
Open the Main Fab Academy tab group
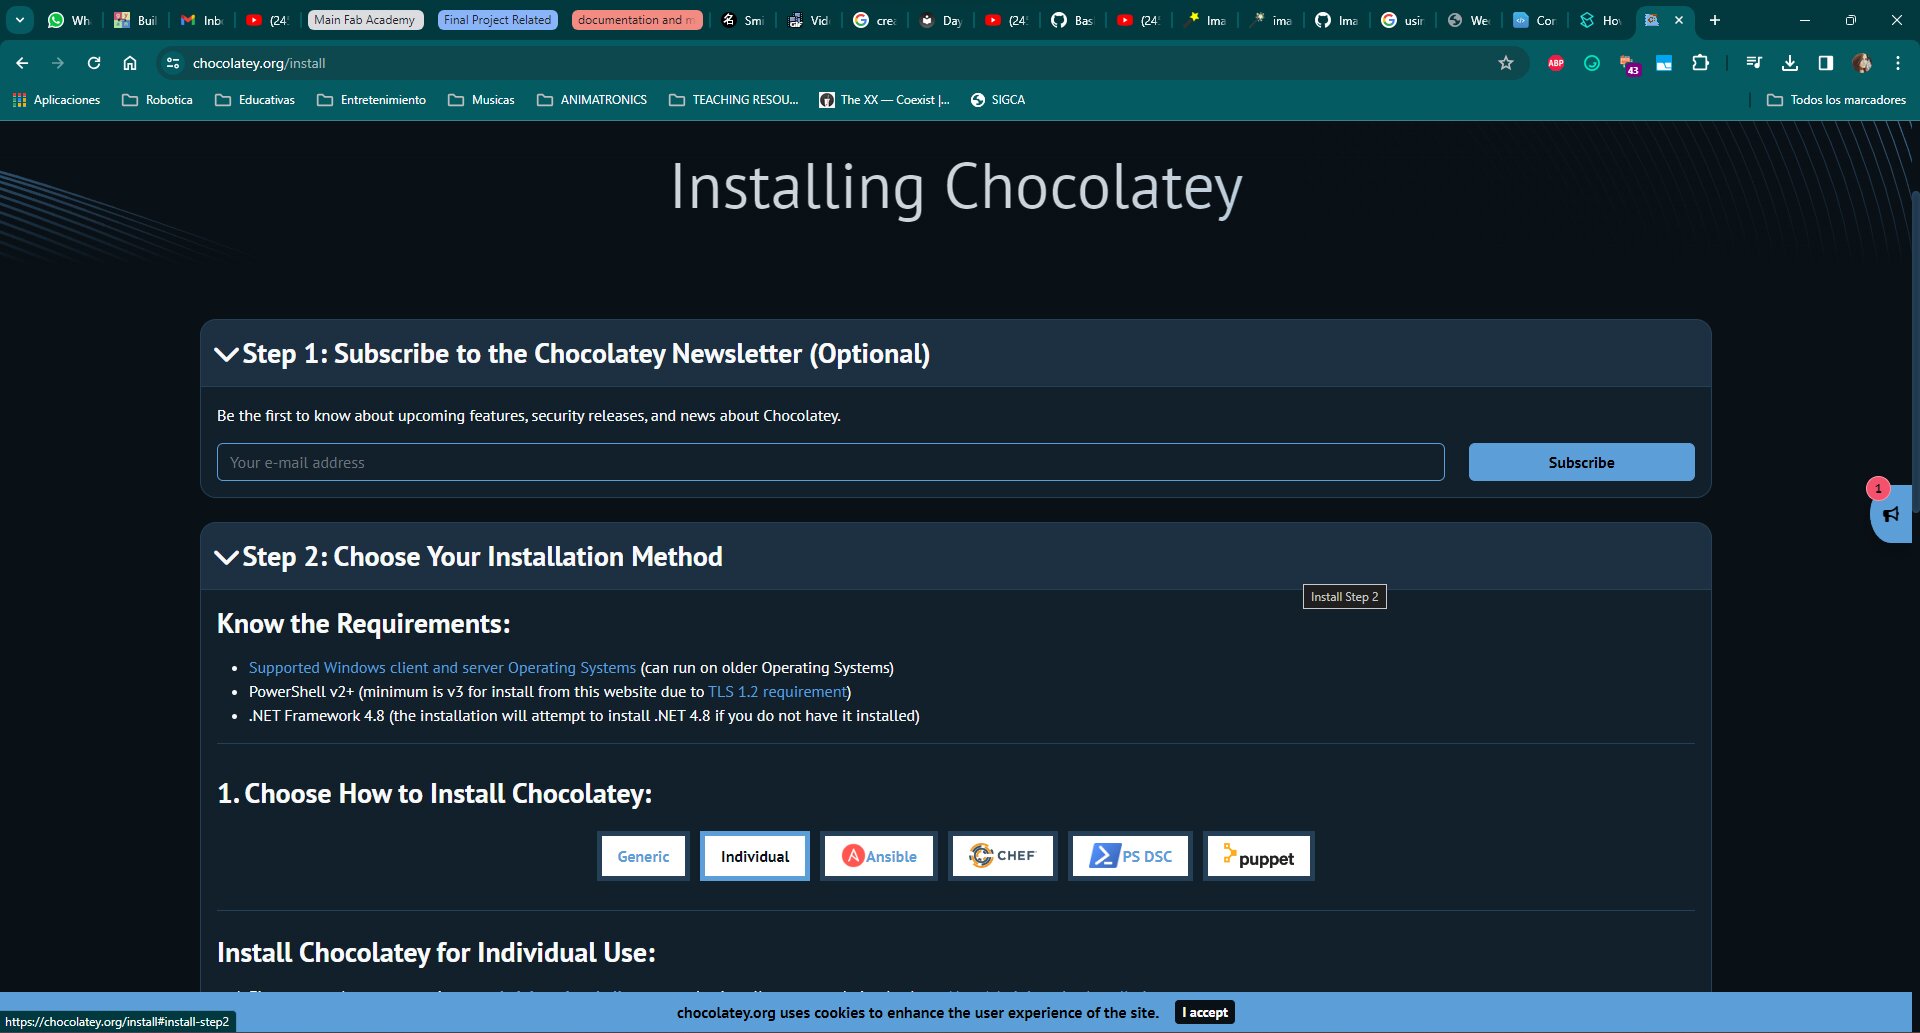pyautogui.click(x=365, y=20)
